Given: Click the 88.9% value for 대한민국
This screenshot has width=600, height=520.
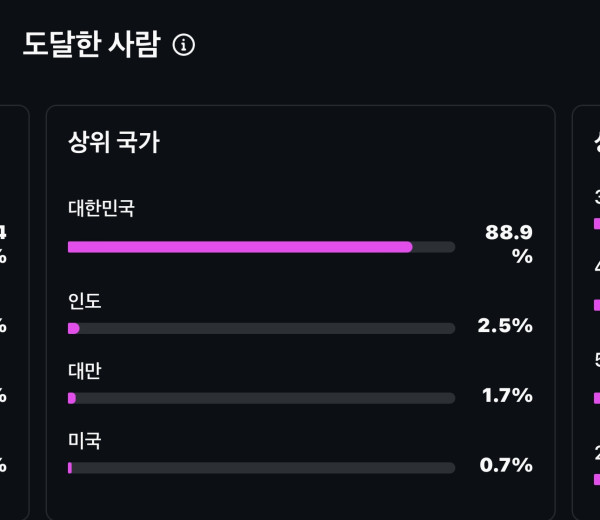Looking at the screenshot, I should pos(509,243).
